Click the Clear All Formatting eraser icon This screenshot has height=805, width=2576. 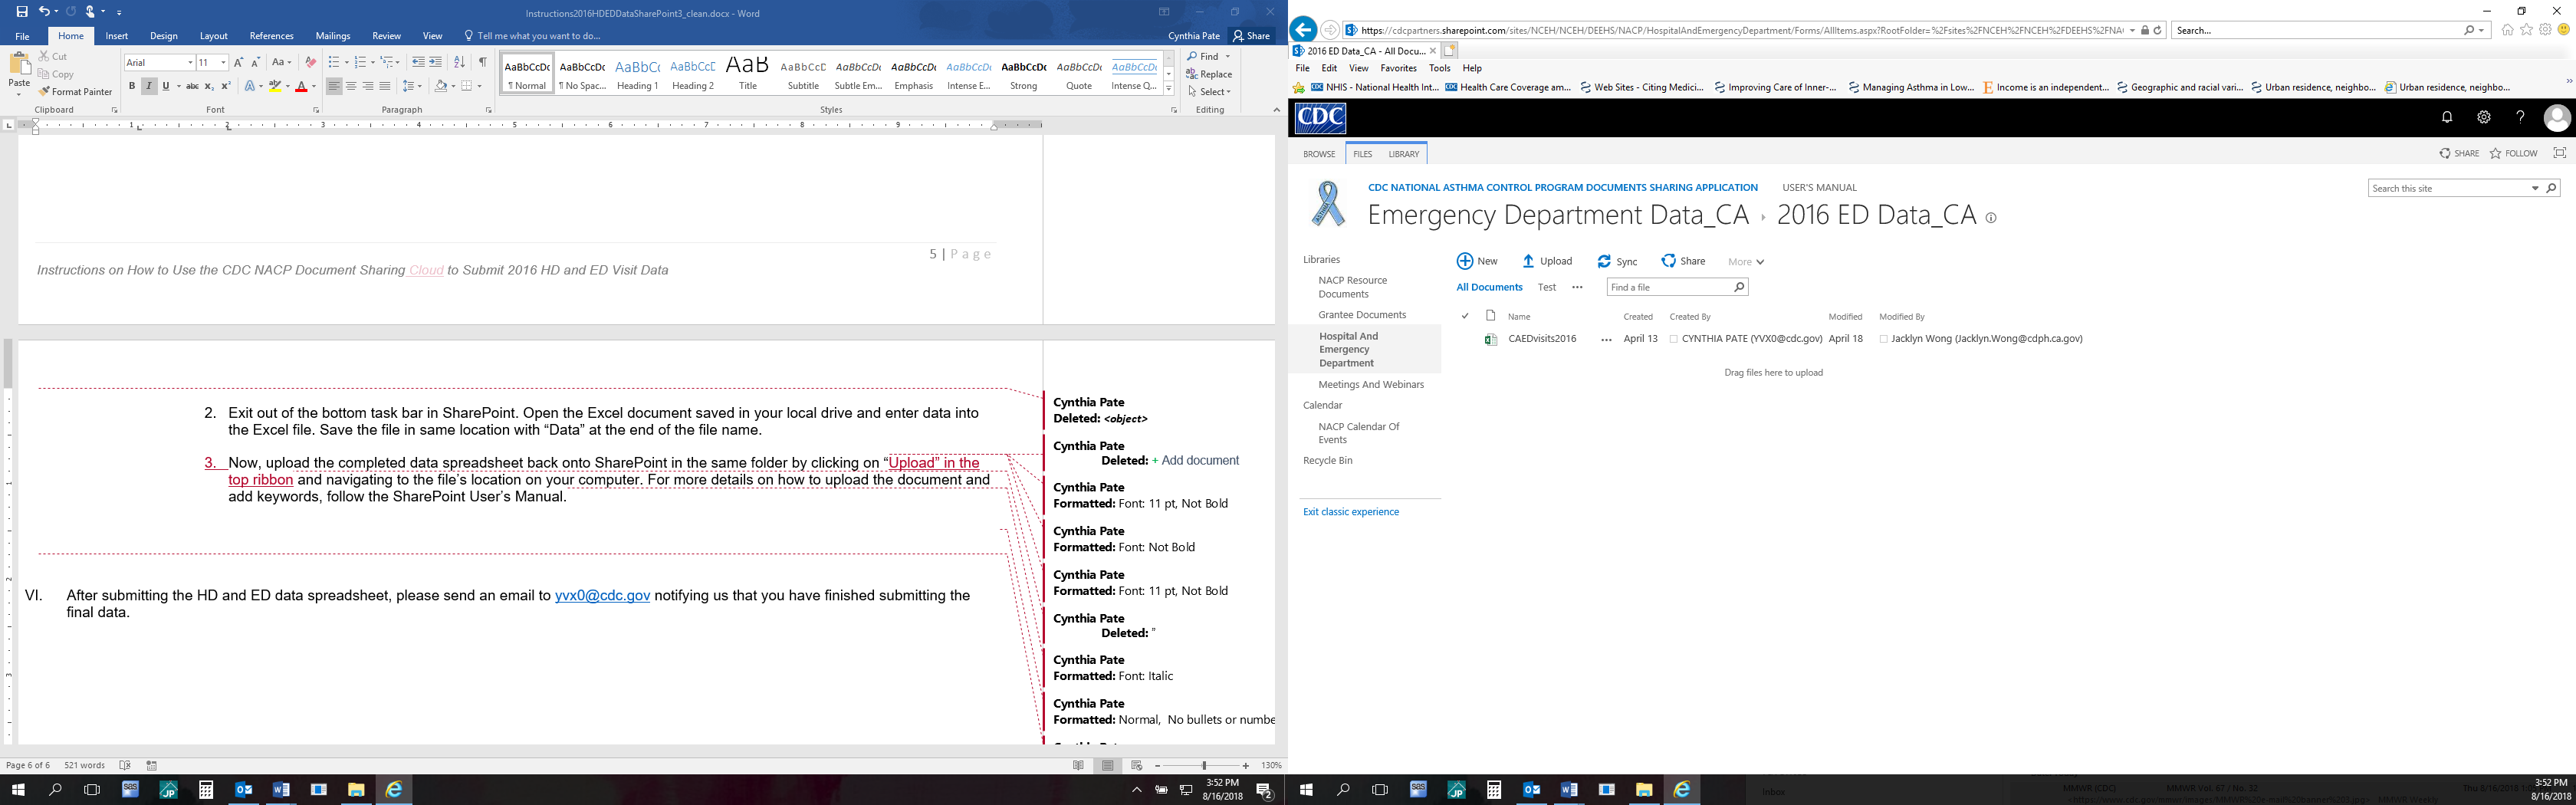click(x=310, y=62)
